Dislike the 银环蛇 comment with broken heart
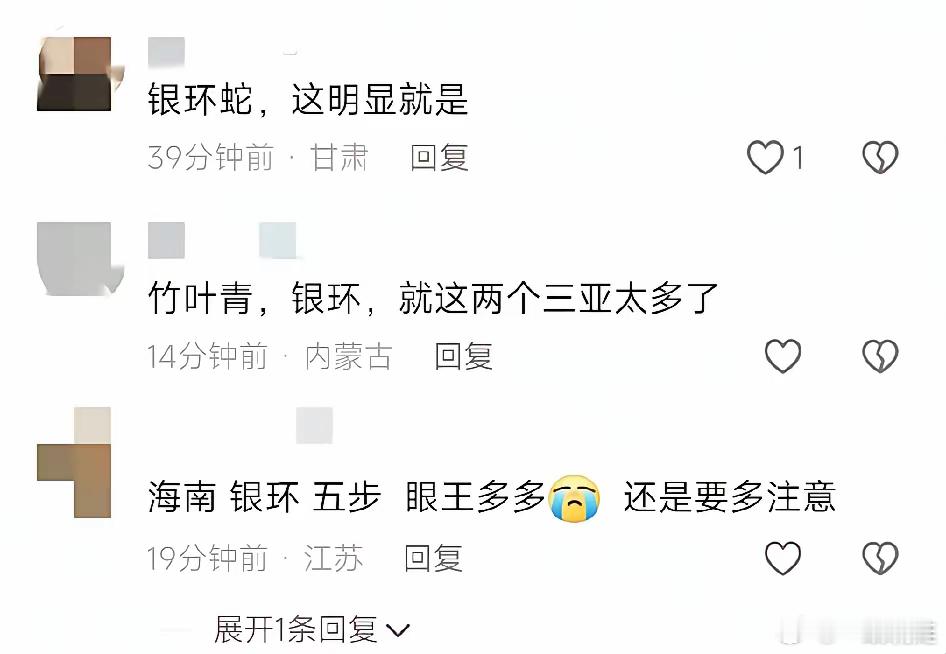Image resolution: width=946 pixels, height=654 pixels. pos(880,157)
